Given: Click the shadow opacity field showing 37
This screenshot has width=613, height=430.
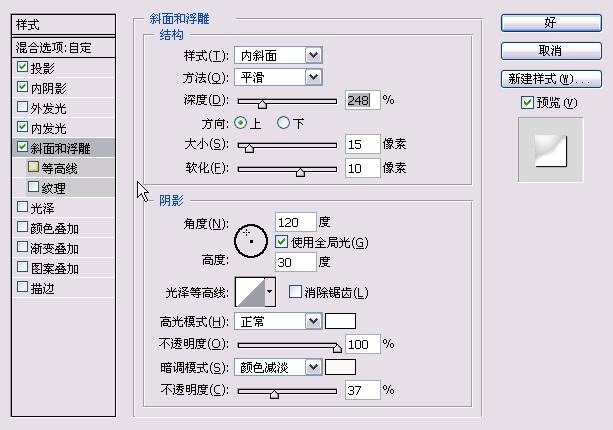Looking at the screenshot, I should (x=362, y=390).
